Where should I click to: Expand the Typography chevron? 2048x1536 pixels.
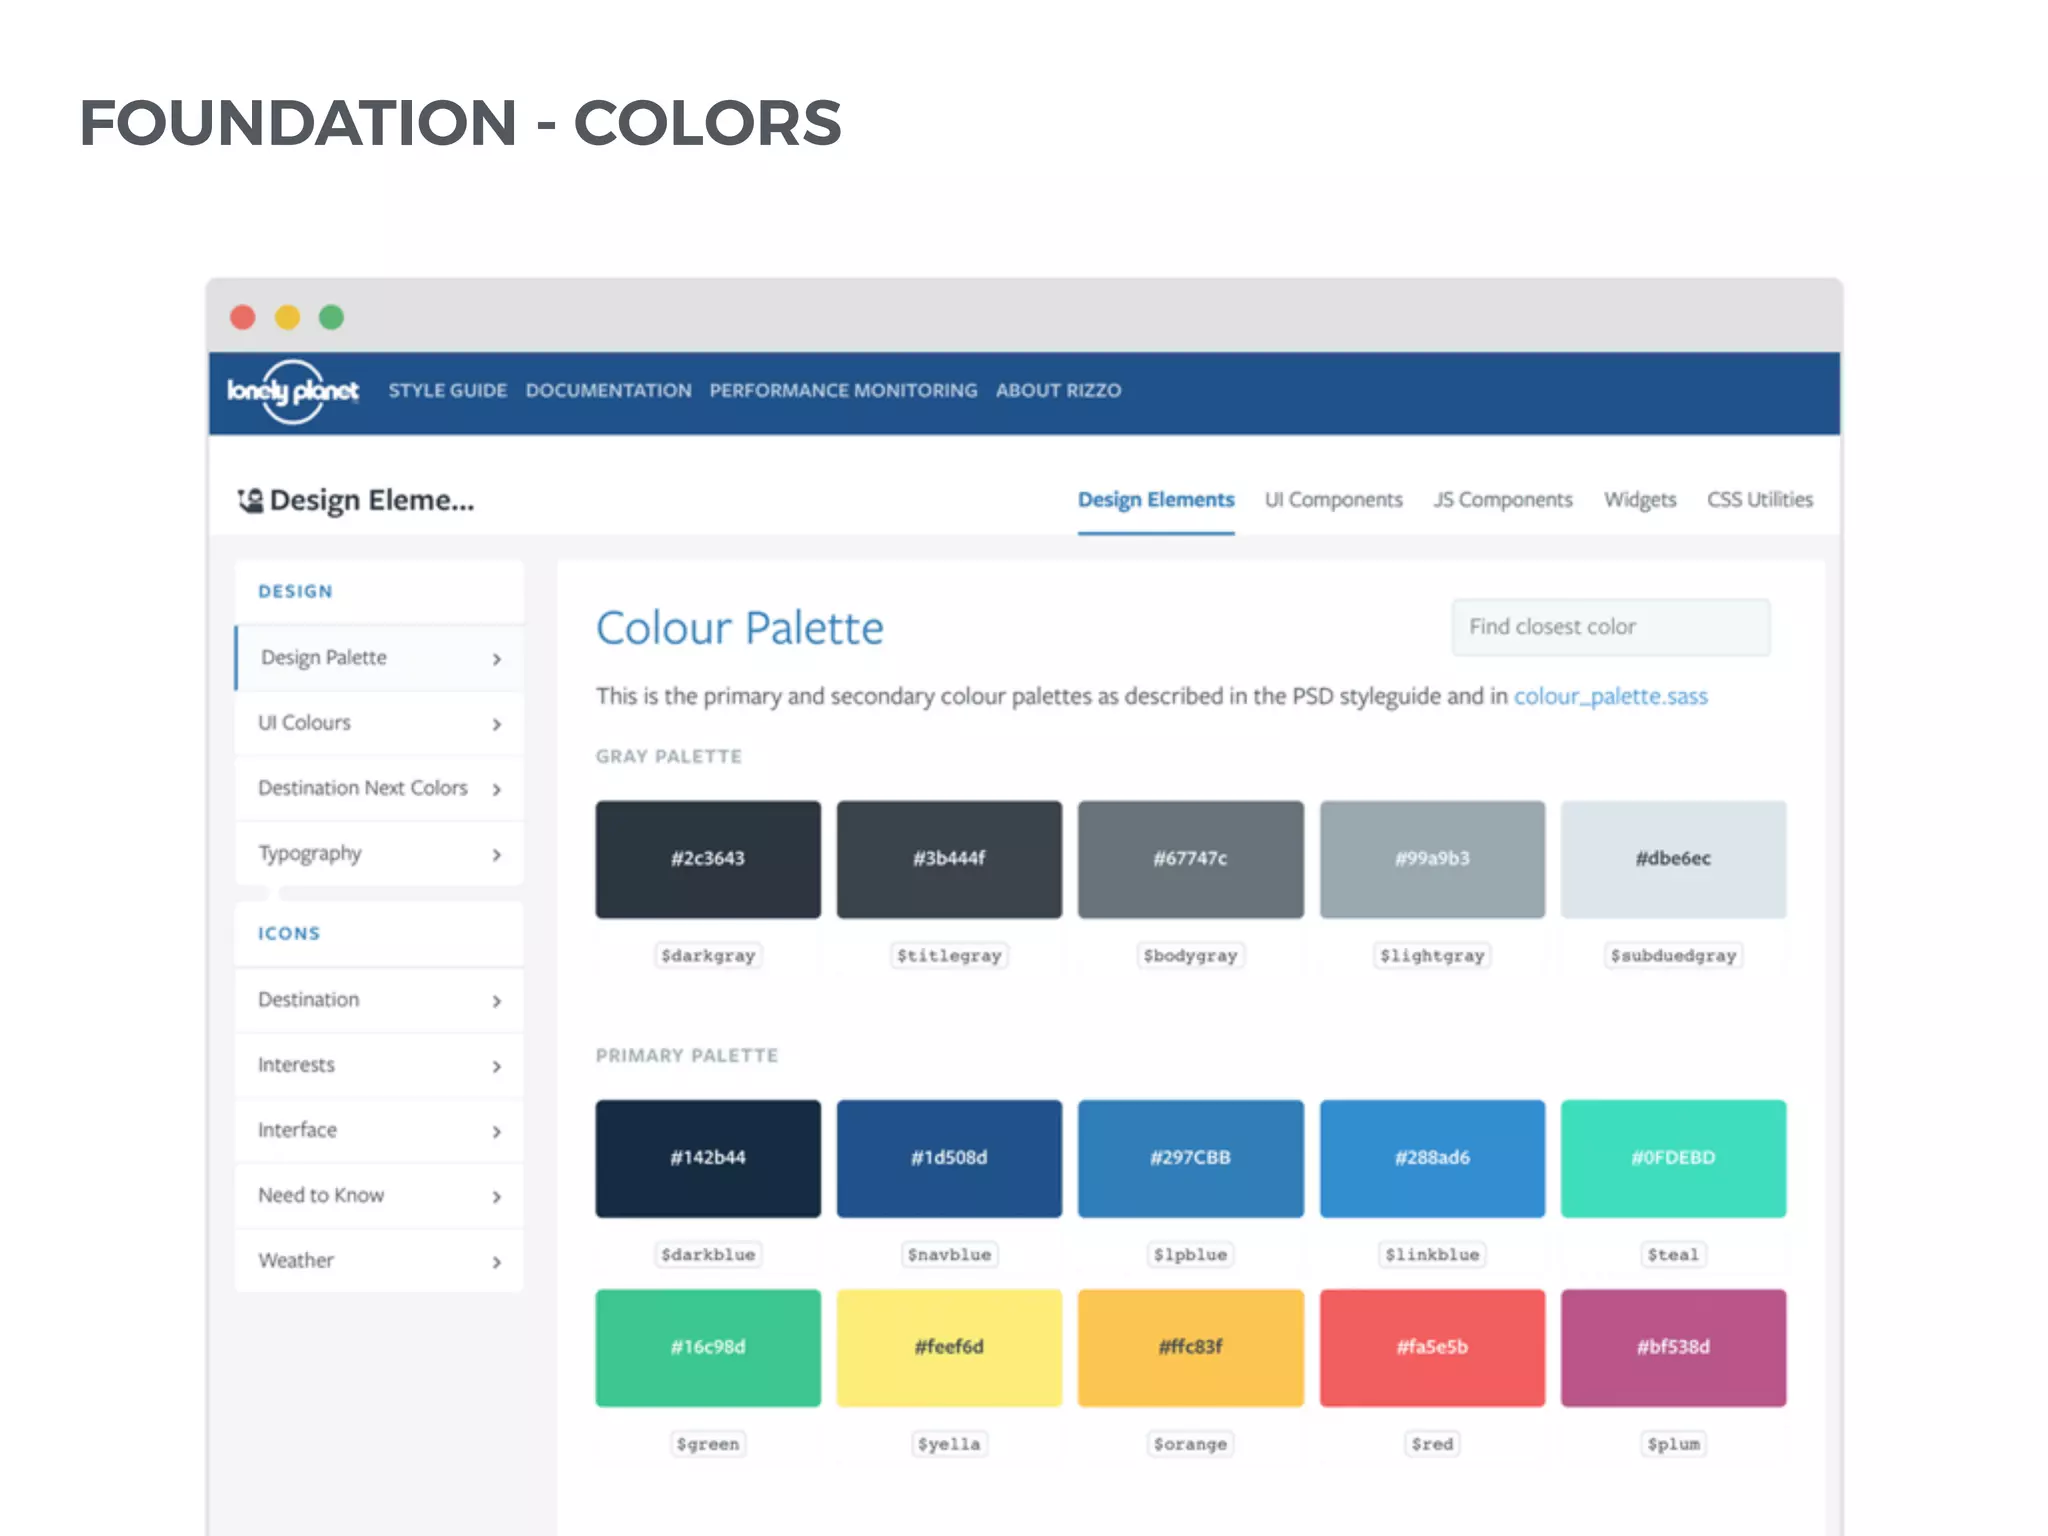point(497,855)
